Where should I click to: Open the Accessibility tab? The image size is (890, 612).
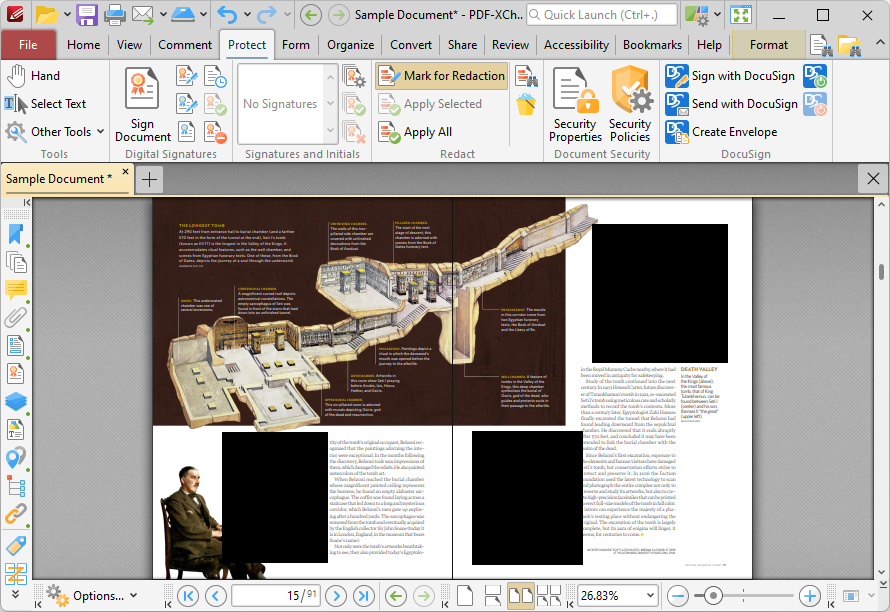click(576, 45)
